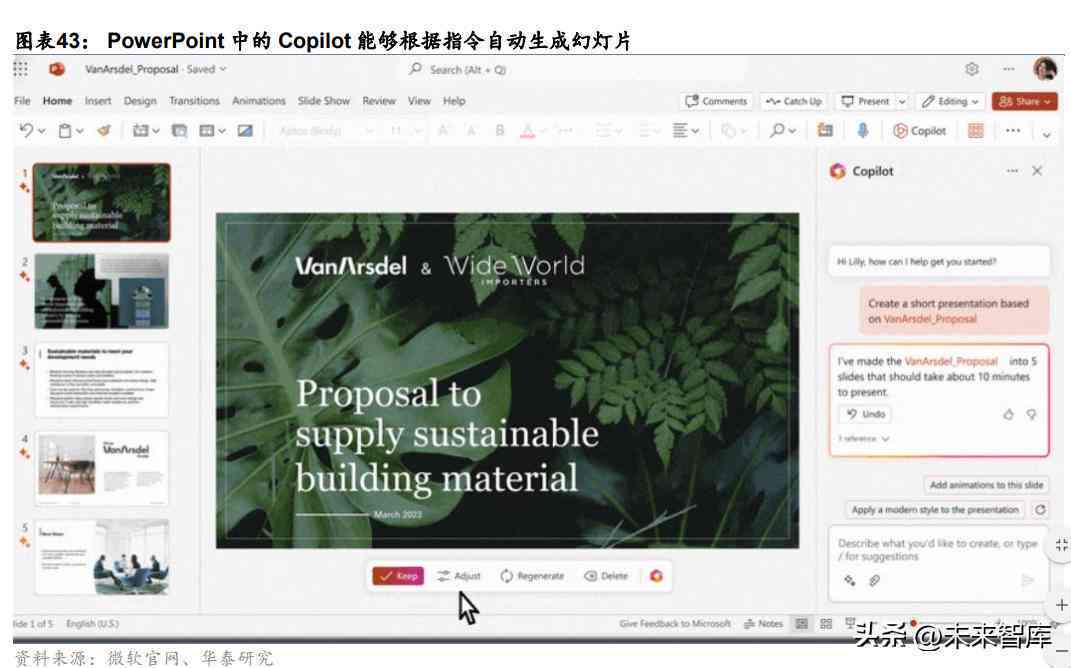
Task: Select slide 1 thumbnail
Action: 102,202
